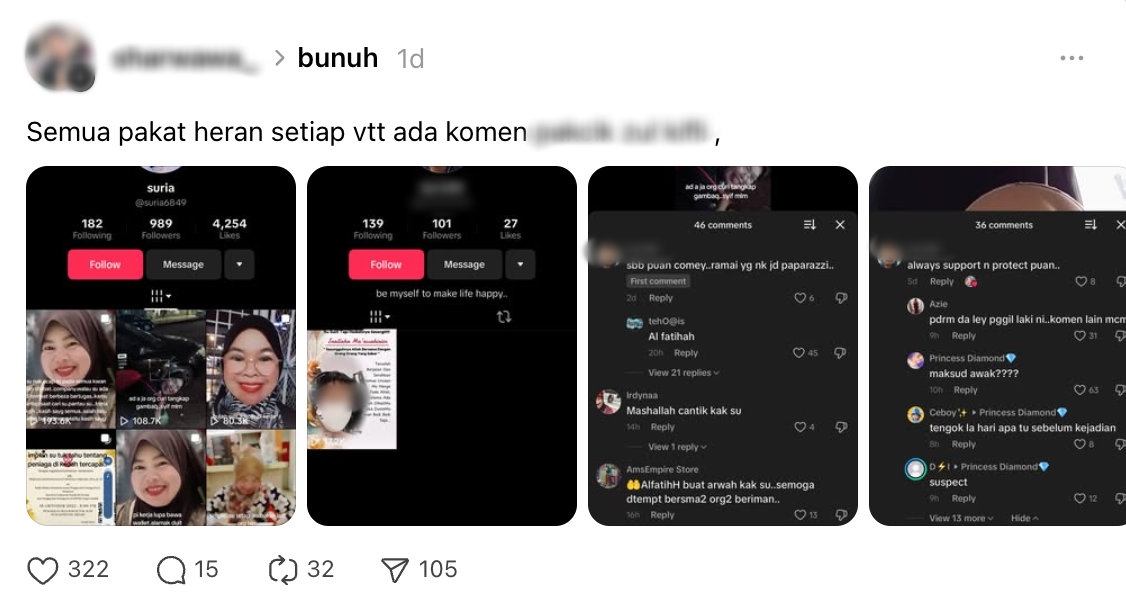Like the post with heart icon
Viewport: 1126px width, 606px height.
click(42, 570)
